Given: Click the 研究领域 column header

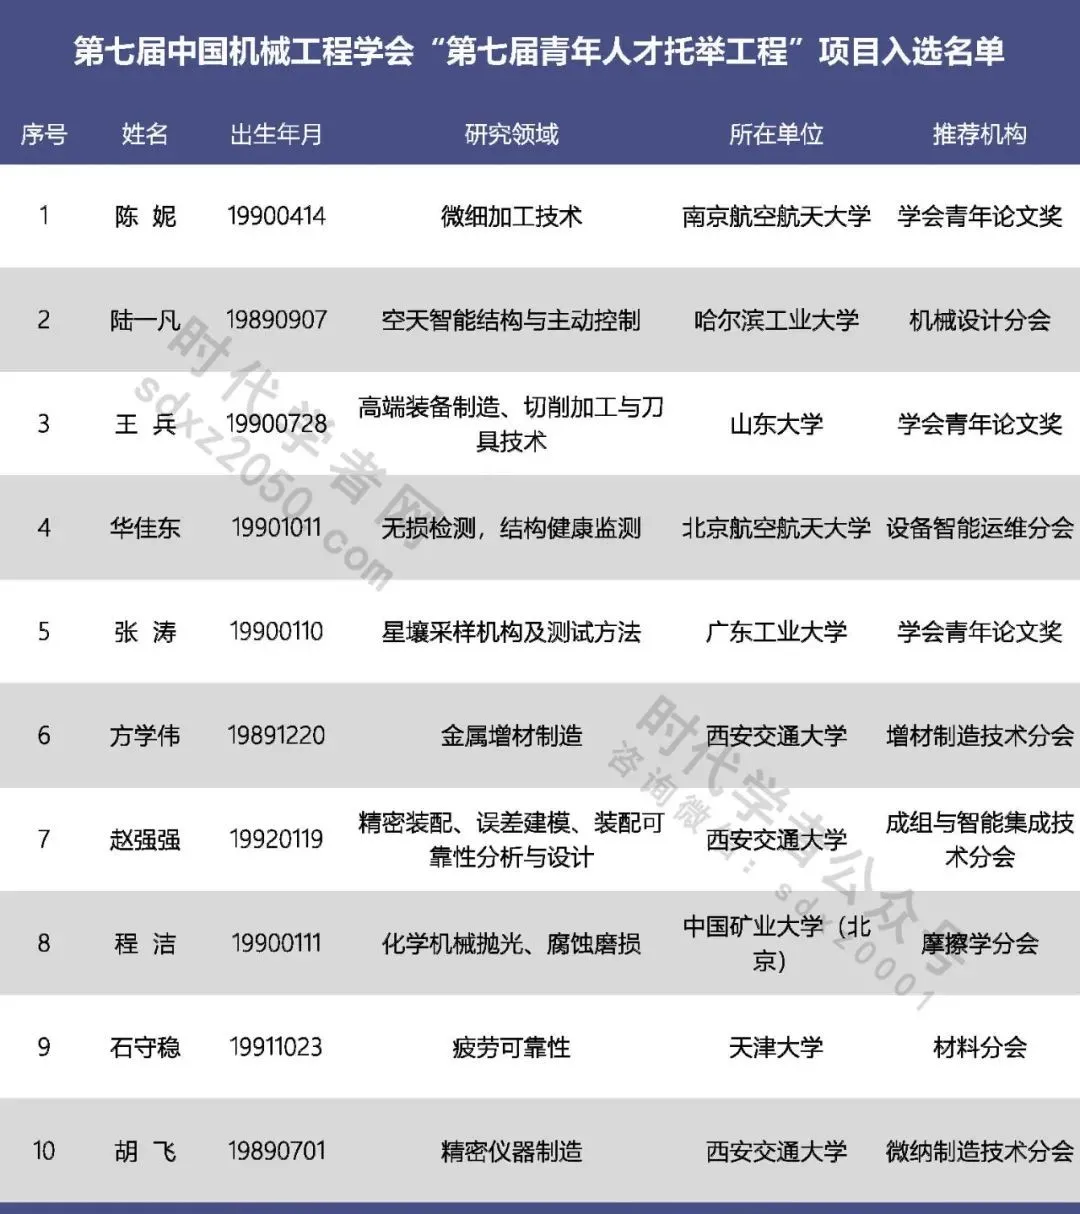Looking at the screenshot, I should (x=511, y=134).
